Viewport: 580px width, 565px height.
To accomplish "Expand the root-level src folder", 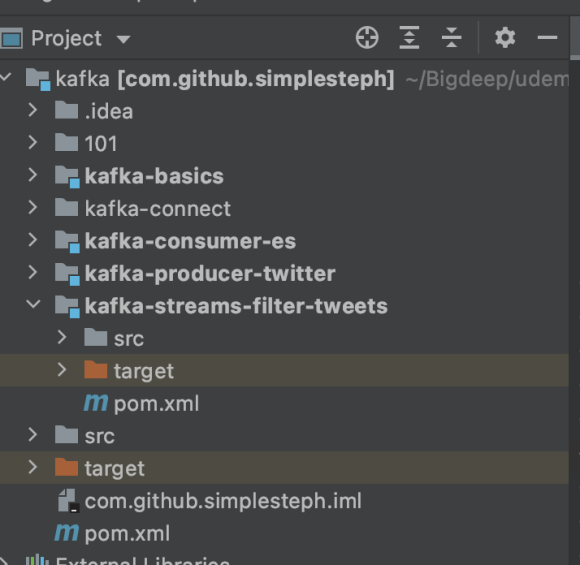I will pos(33,435).
